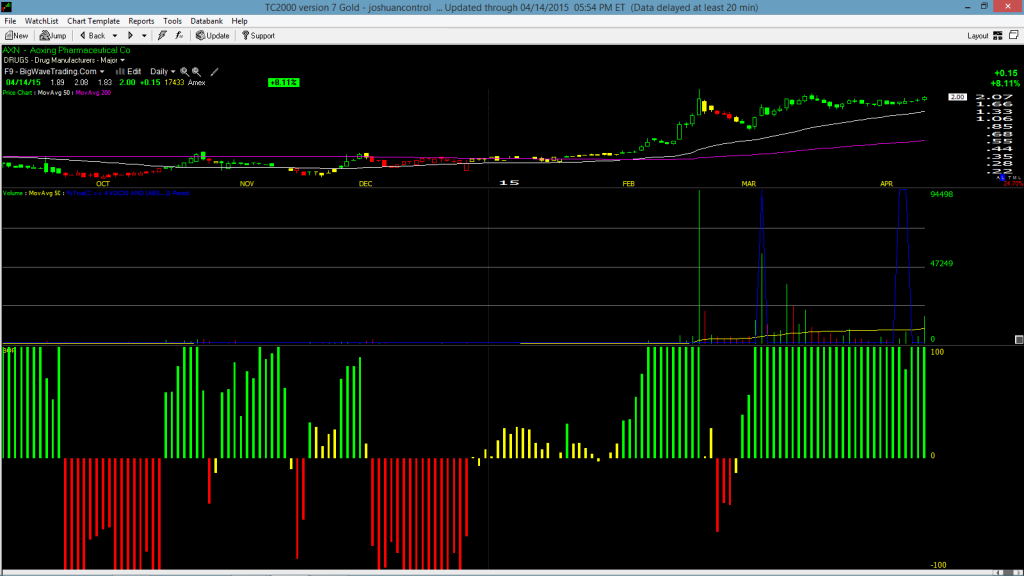Click the green +8.11% change badge
Viewport: 1024px width, 576px height.
pyautogui.click(x=283, y=83)
